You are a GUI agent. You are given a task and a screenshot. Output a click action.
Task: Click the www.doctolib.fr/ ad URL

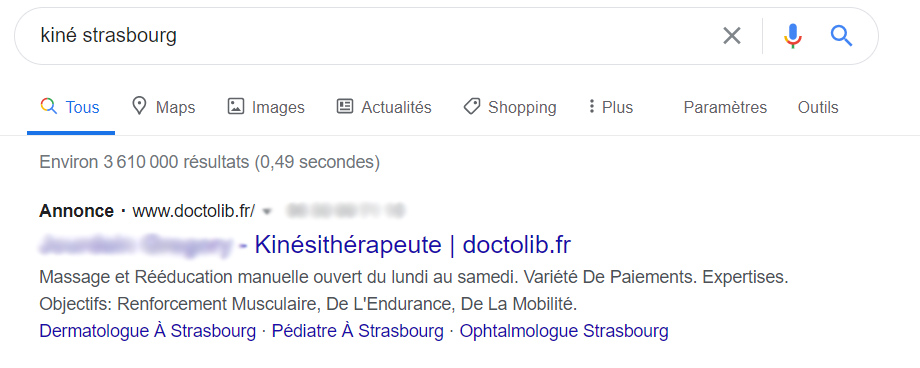[x=194, y=211]
